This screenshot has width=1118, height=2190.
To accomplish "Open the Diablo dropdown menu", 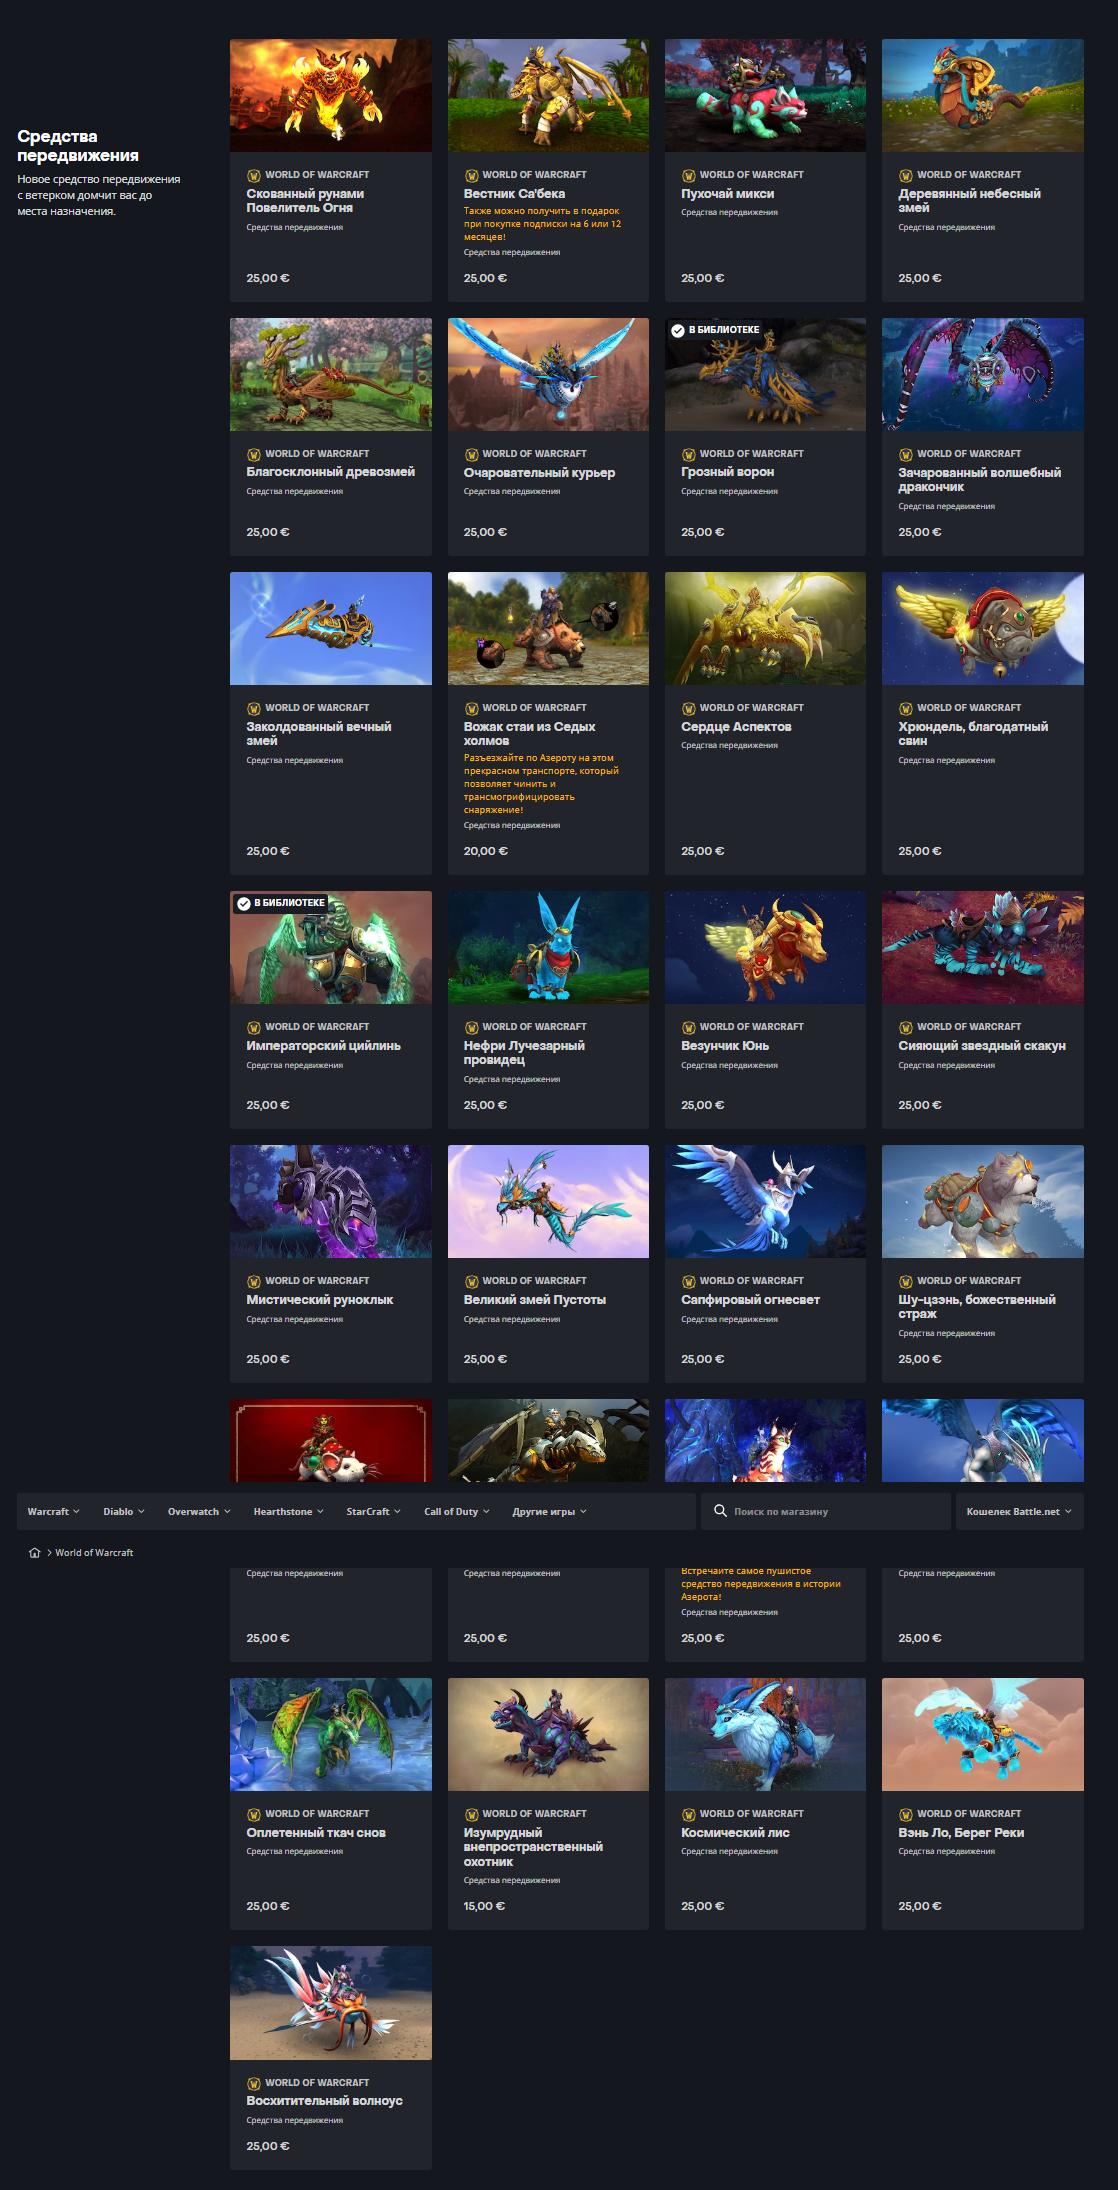I will 123,1512.
